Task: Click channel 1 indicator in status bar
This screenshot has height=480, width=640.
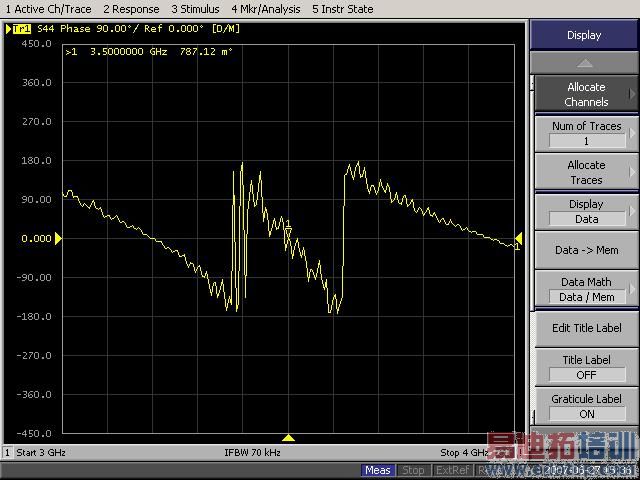Action: tap(7, 453)
